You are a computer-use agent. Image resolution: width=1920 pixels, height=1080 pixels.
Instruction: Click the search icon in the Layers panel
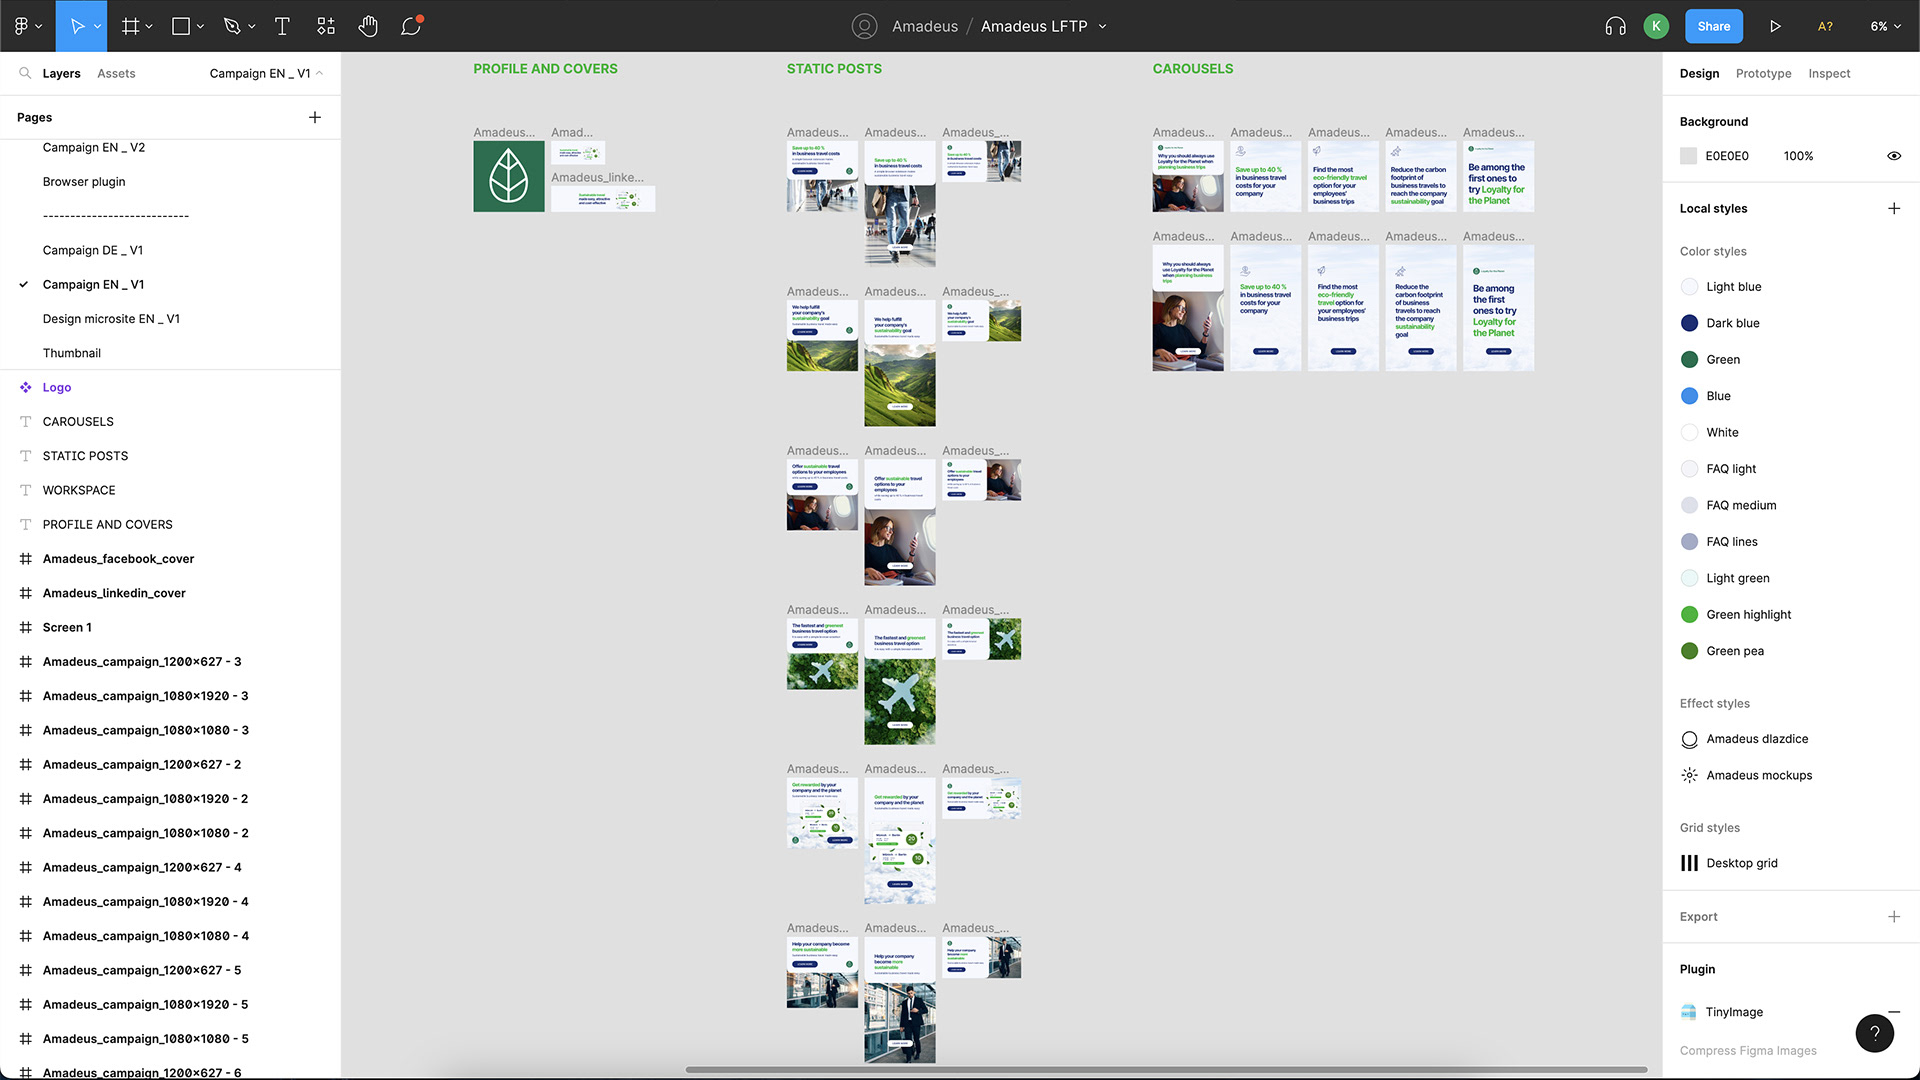[x=25, y=73]
